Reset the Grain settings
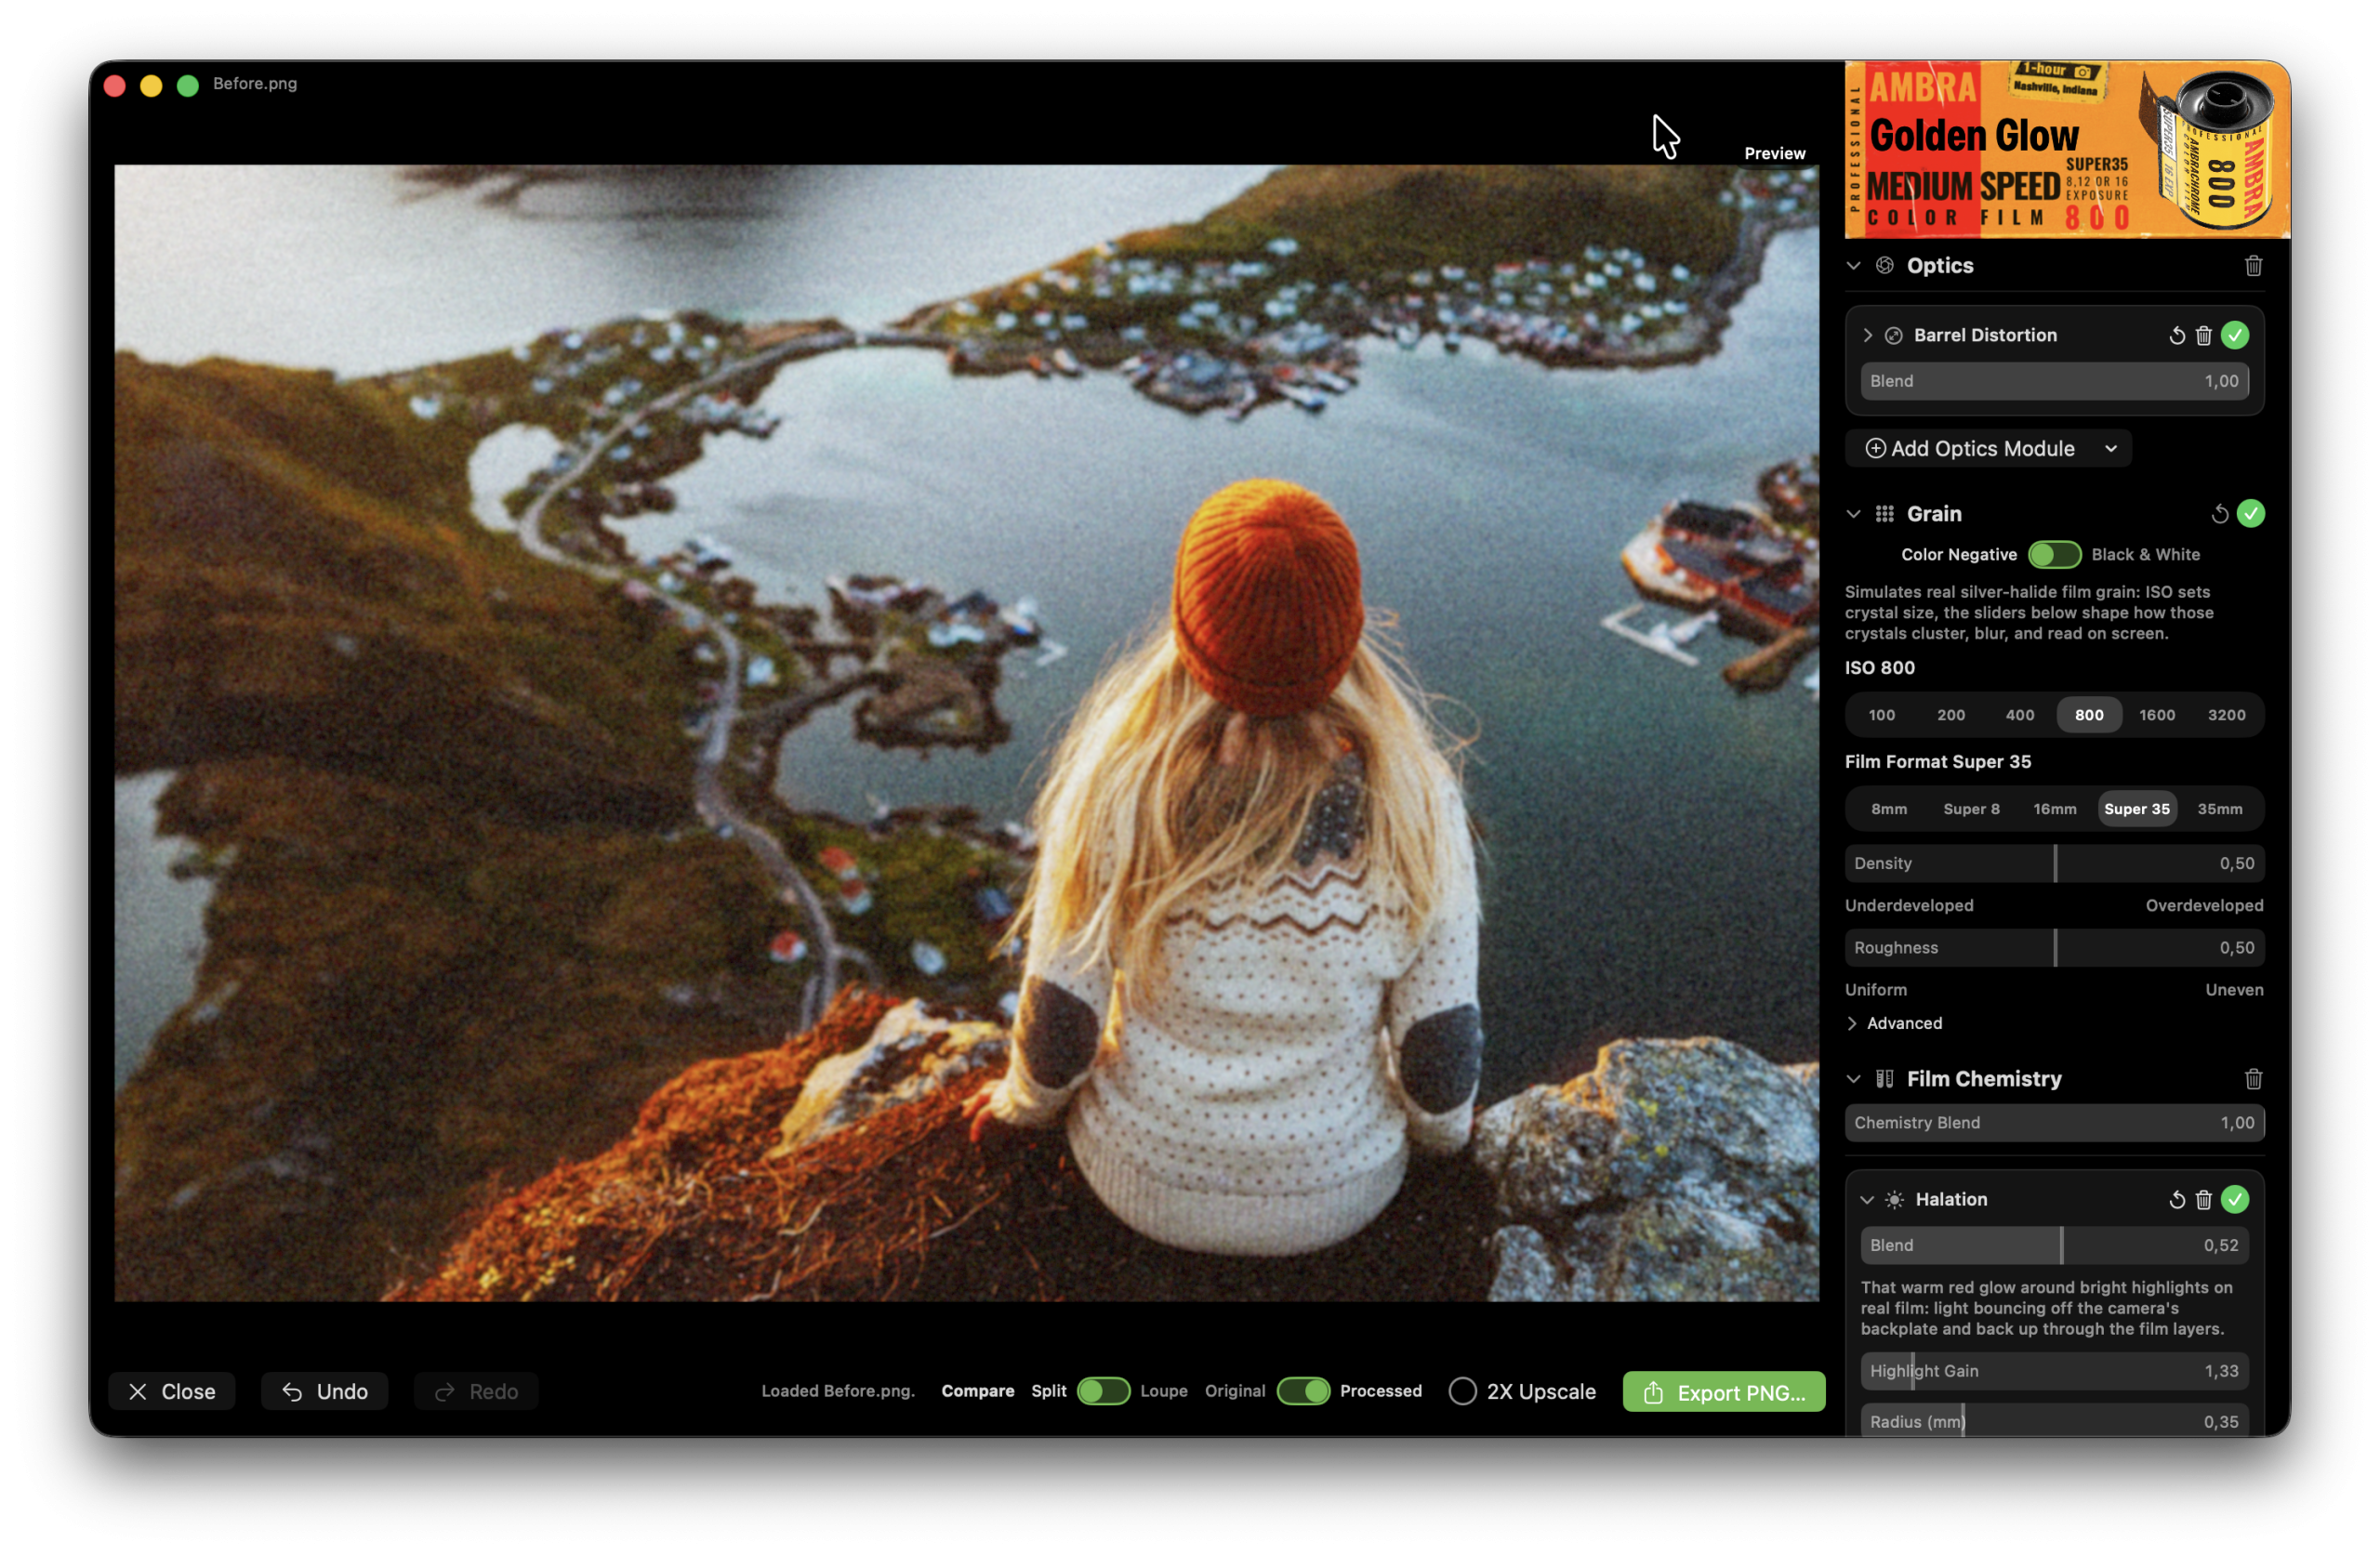Screen dimensions: 2380x1555 (x=2219, y=514)
